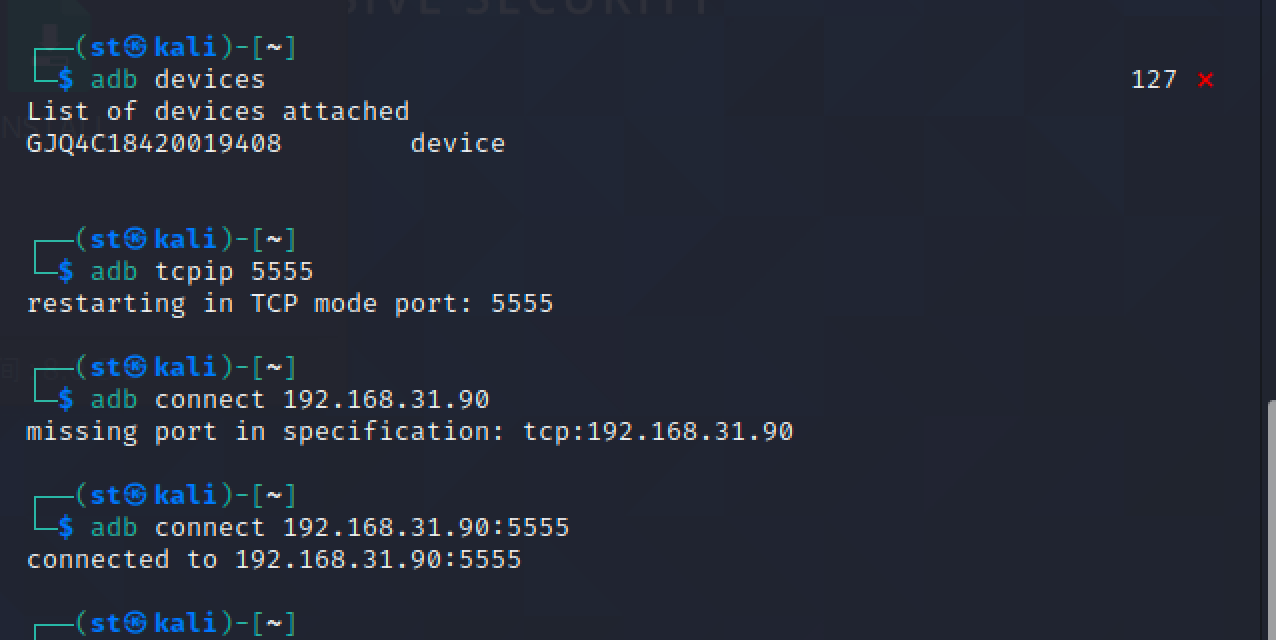The image size is (1276, 640).
Task: Click the word 'device' after the serial
Action: point(457,143)
